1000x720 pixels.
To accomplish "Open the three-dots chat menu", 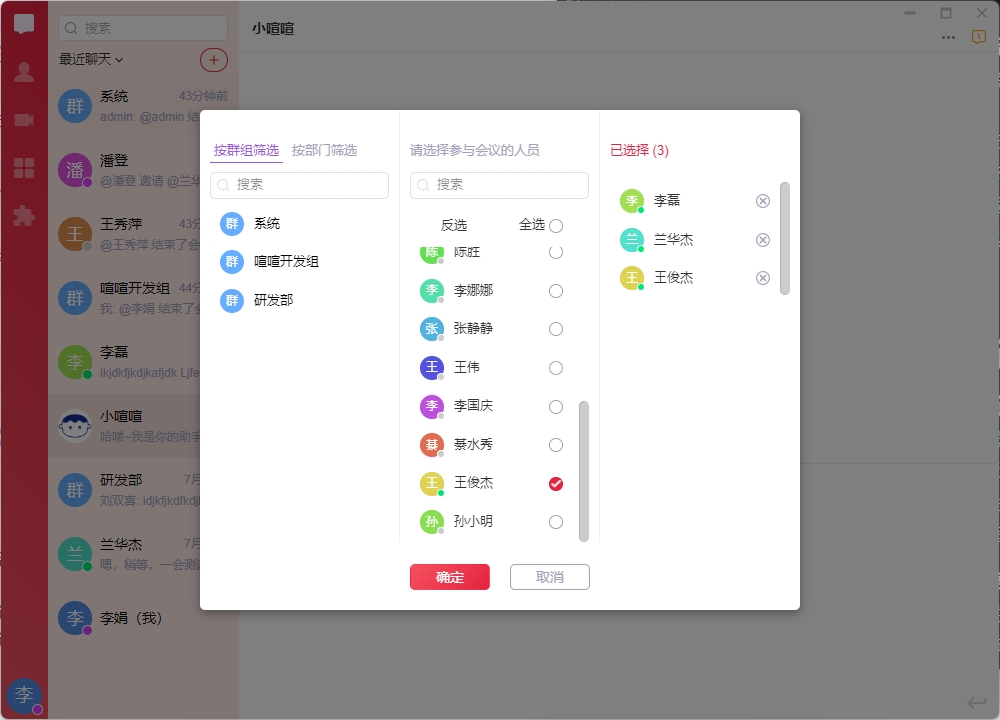I will [948, 37].
